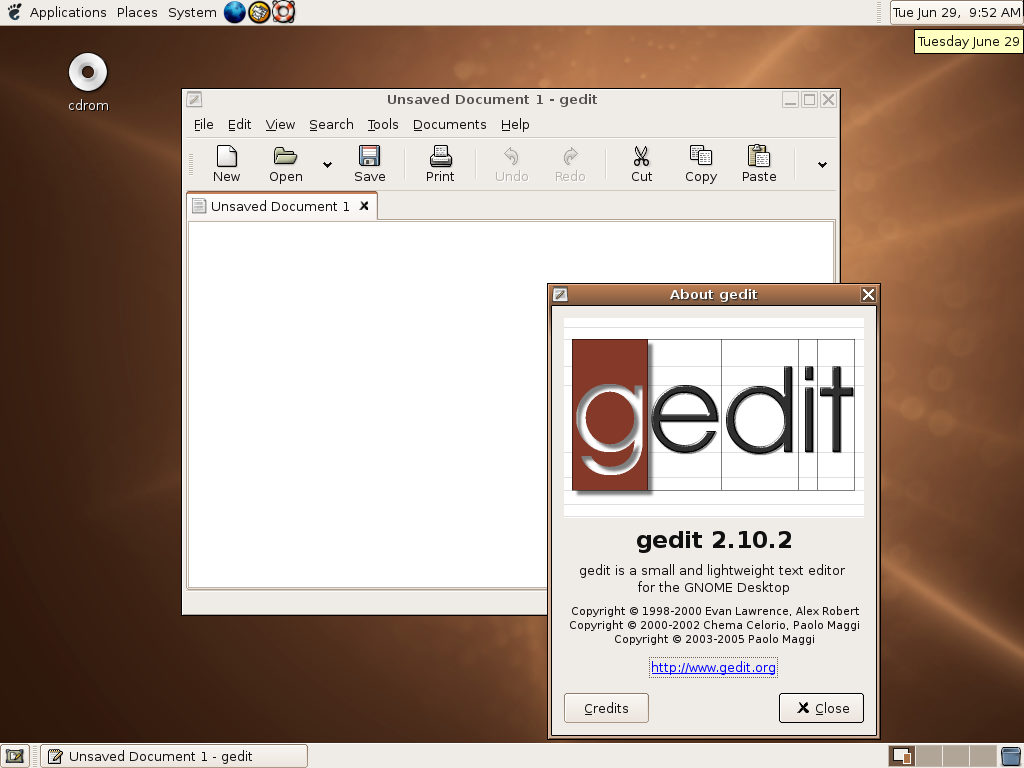The height and width of the screenshot is (768, 1024).
Task: Create a new document with the New icon
Action: (x=226, y=163)
